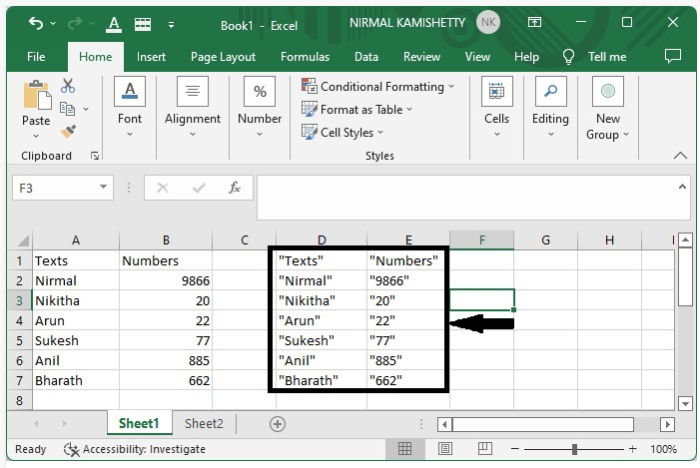Select row 5 header

click(20, 341)
